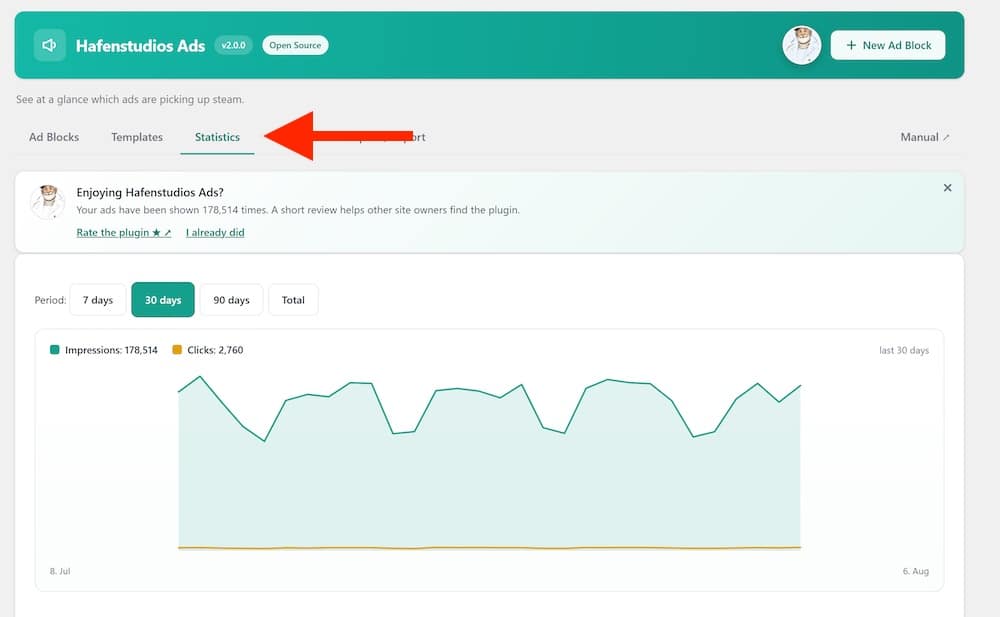Click the Hafenstudios Ads title

[x=140, y=45]
